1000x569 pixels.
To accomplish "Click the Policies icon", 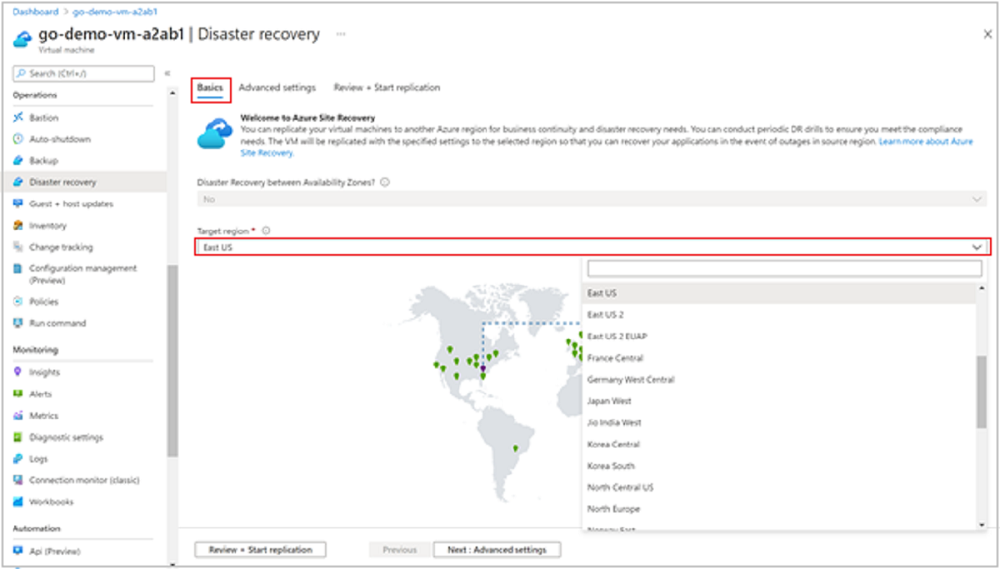I will 18,301.
